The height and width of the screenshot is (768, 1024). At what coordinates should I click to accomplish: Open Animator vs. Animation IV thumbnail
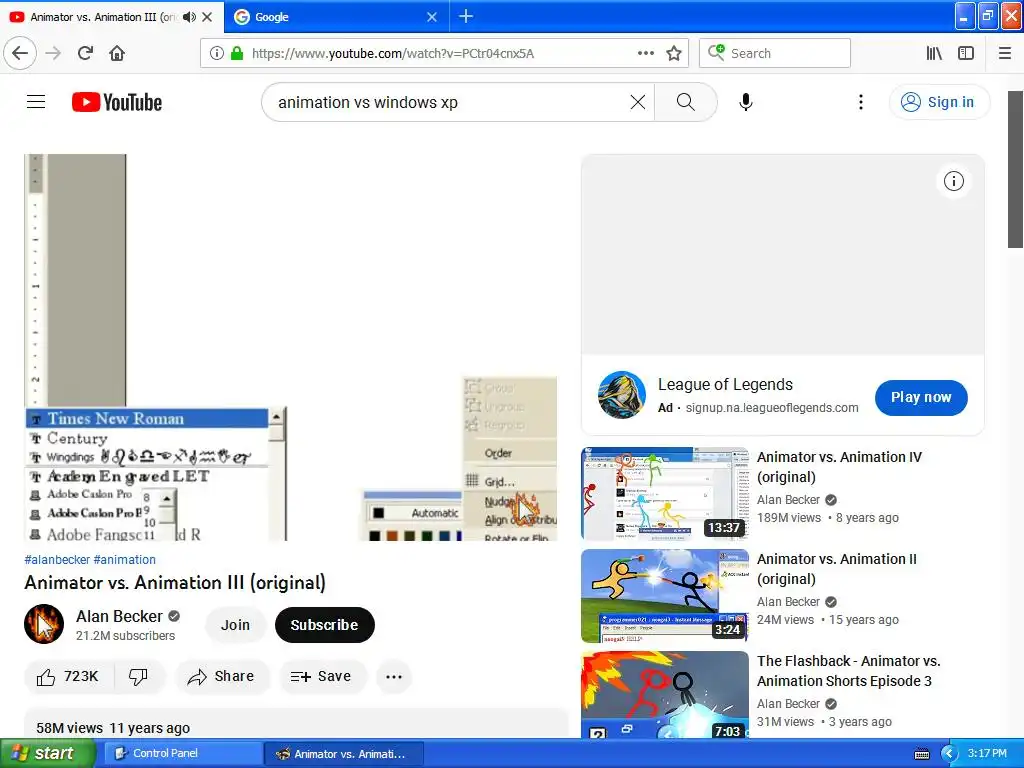point(665,494)
